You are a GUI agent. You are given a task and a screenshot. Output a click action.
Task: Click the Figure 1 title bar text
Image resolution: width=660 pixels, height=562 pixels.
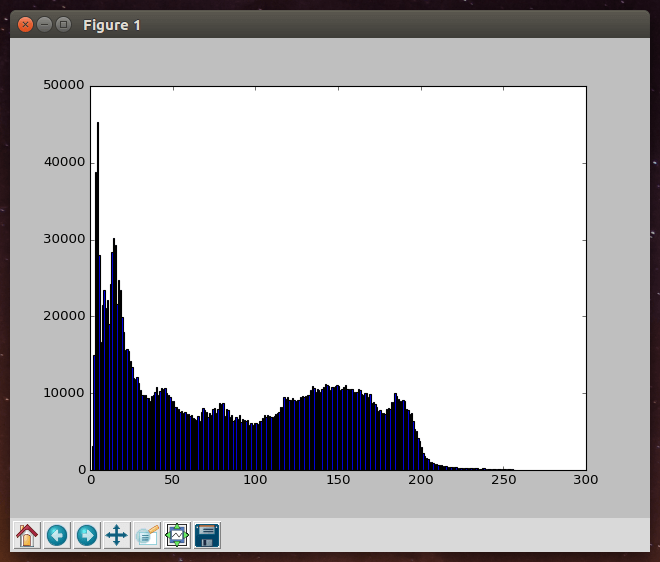point(112,24)
